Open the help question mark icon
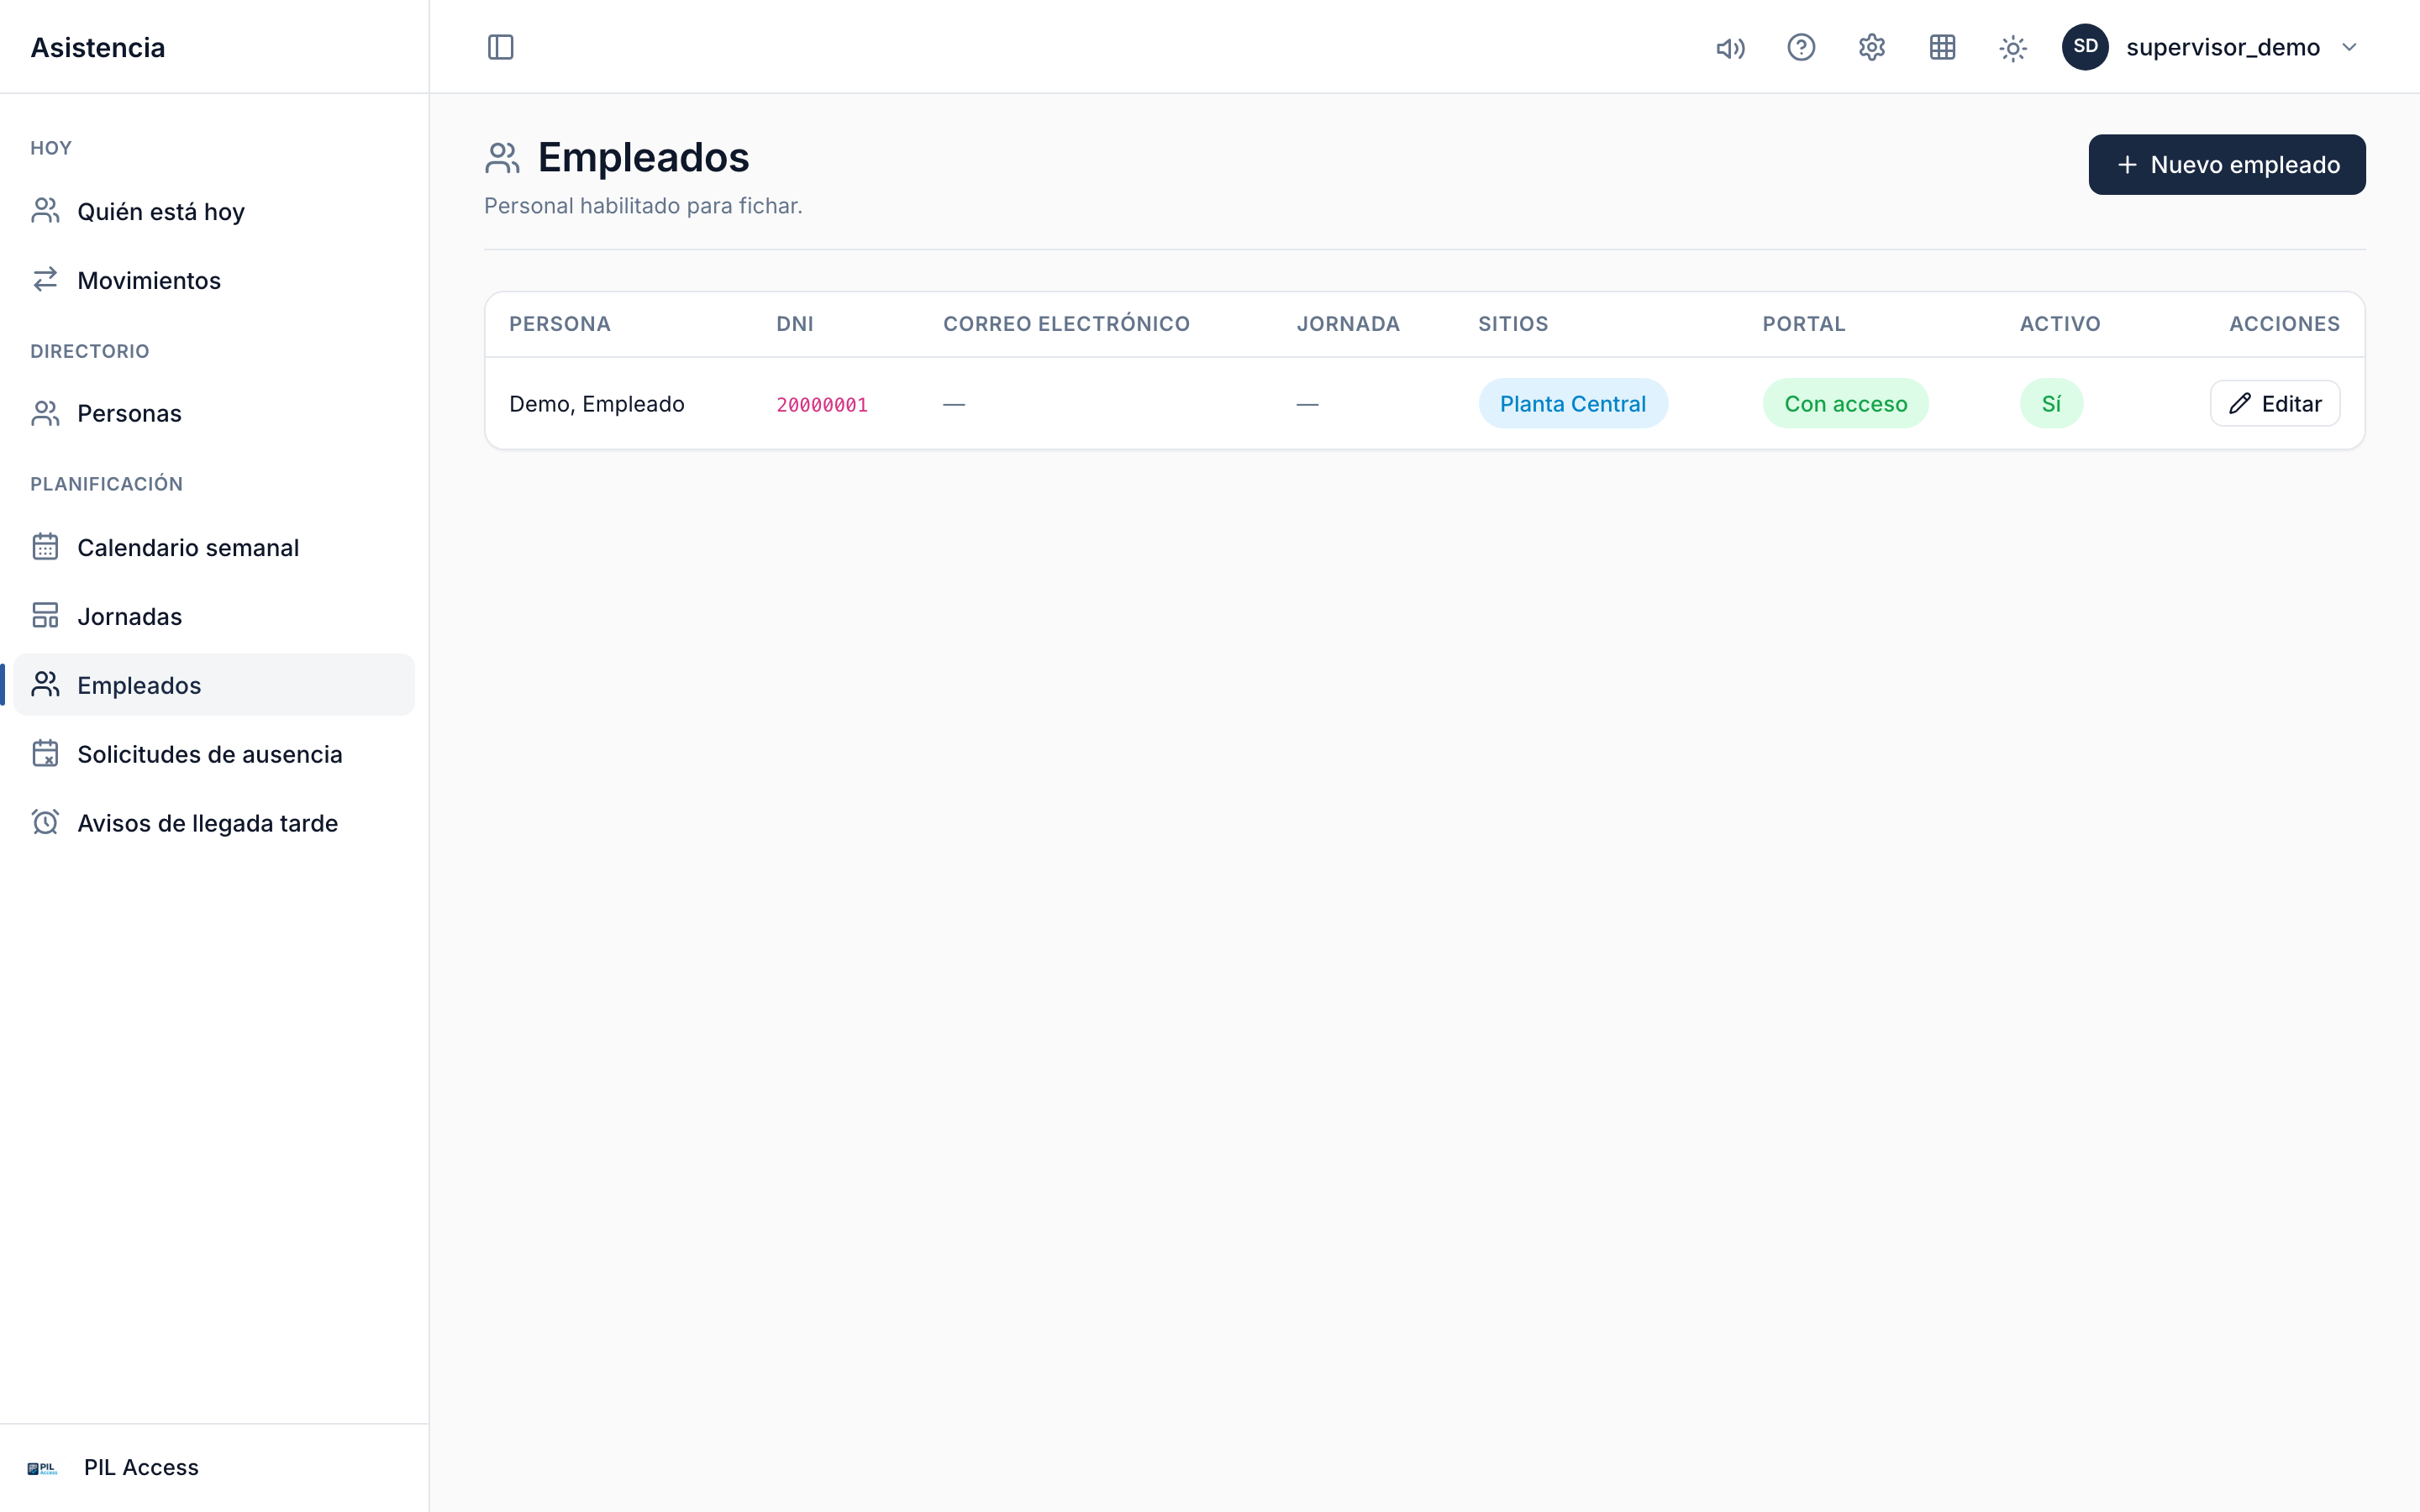Screen dimensions: 2420x1512 coord(1801,47)
